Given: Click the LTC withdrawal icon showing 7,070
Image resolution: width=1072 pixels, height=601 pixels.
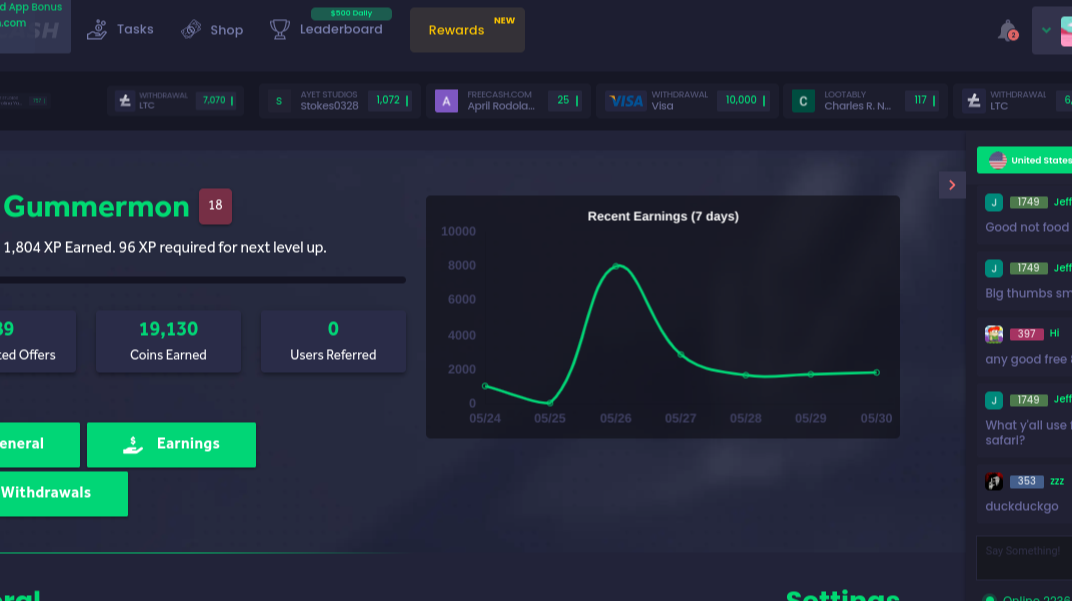Looking at the screenshot, I should (x=124, y=101).
